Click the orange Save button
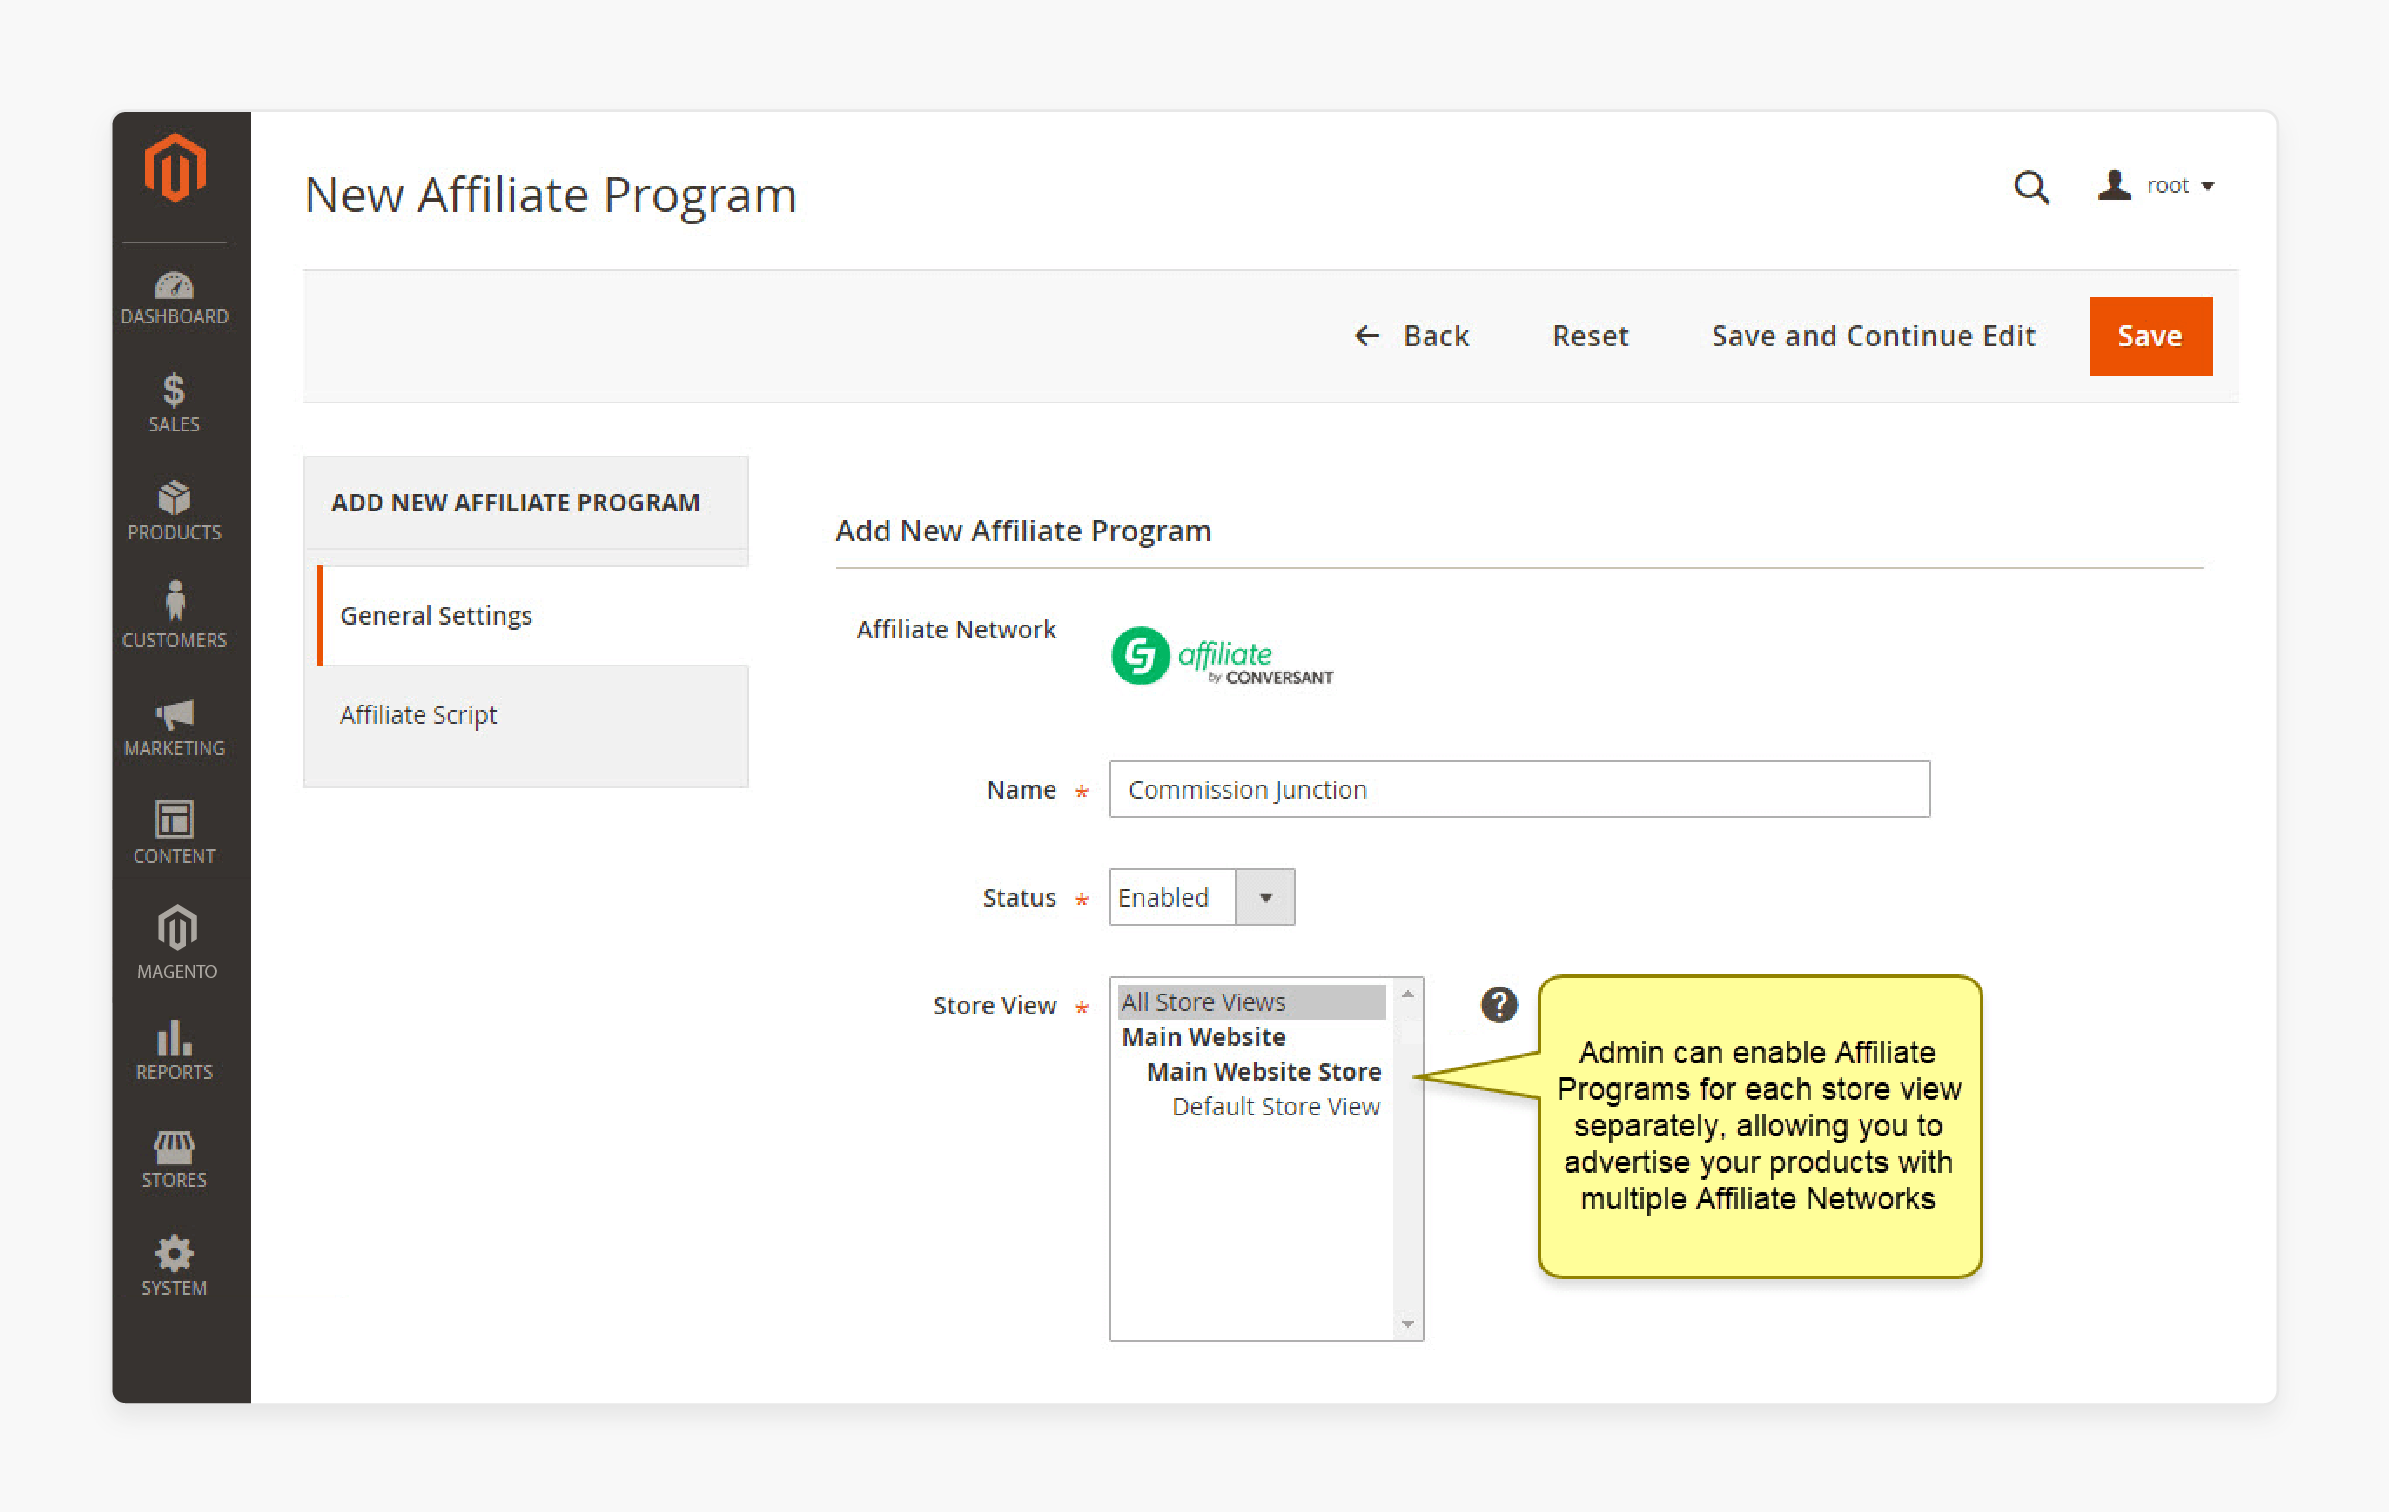The height and width of the screenshot is (1512, 2389). [x=2151, y=336]
